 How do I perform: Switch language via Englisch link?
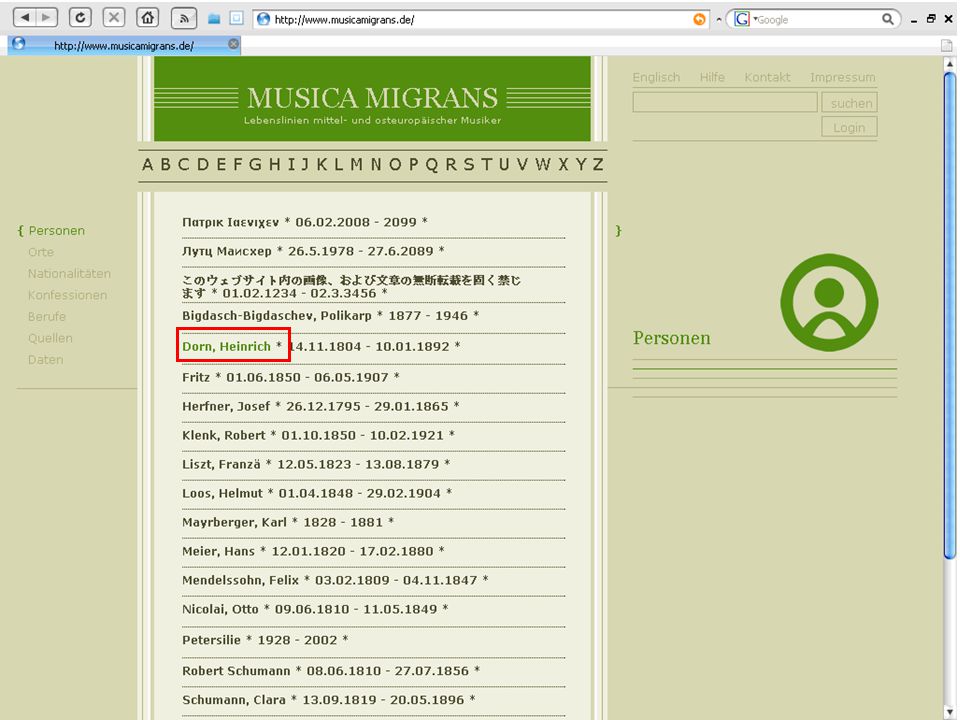click(656, 77)
